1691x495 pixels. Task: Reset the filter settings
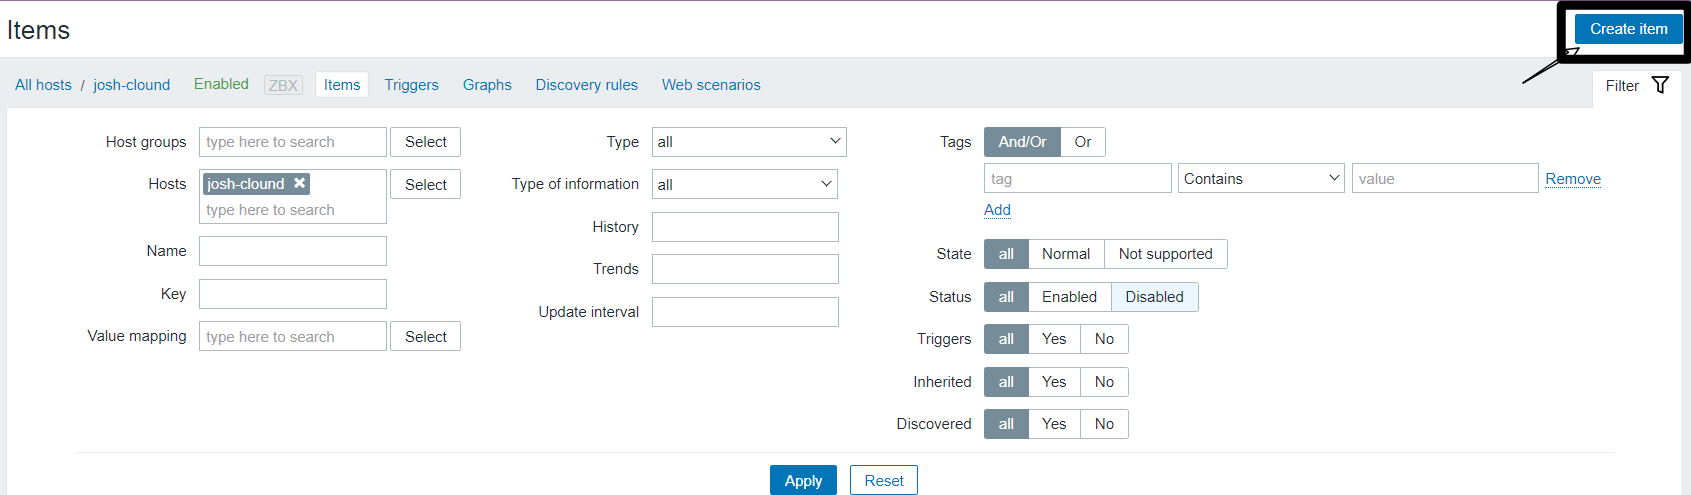(x=883, y=481)
